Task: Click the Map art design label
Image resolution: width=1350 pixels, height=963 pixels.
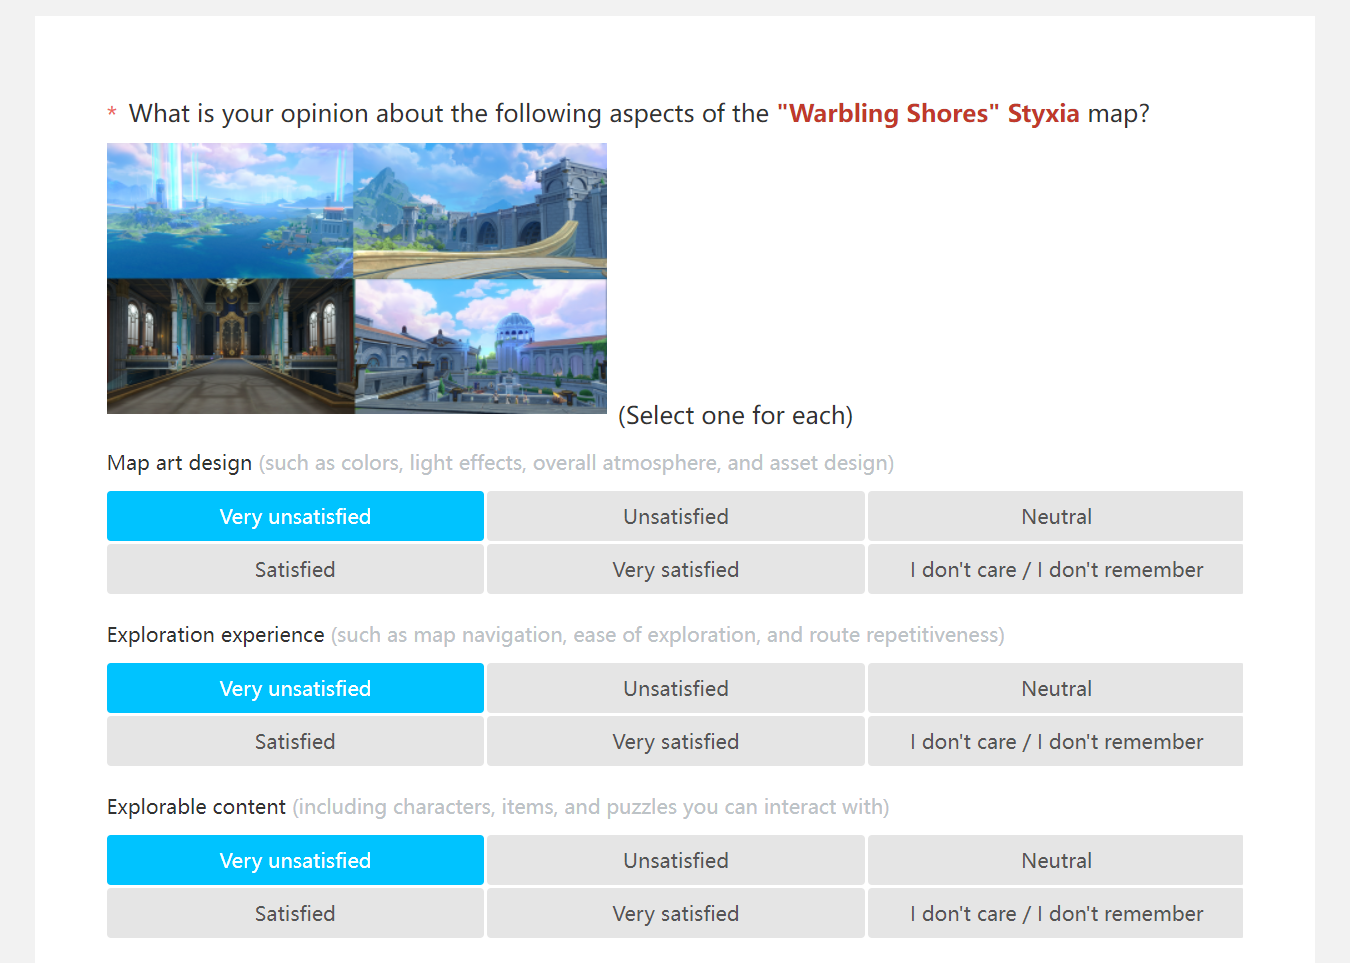Action: tap(179, 463)
